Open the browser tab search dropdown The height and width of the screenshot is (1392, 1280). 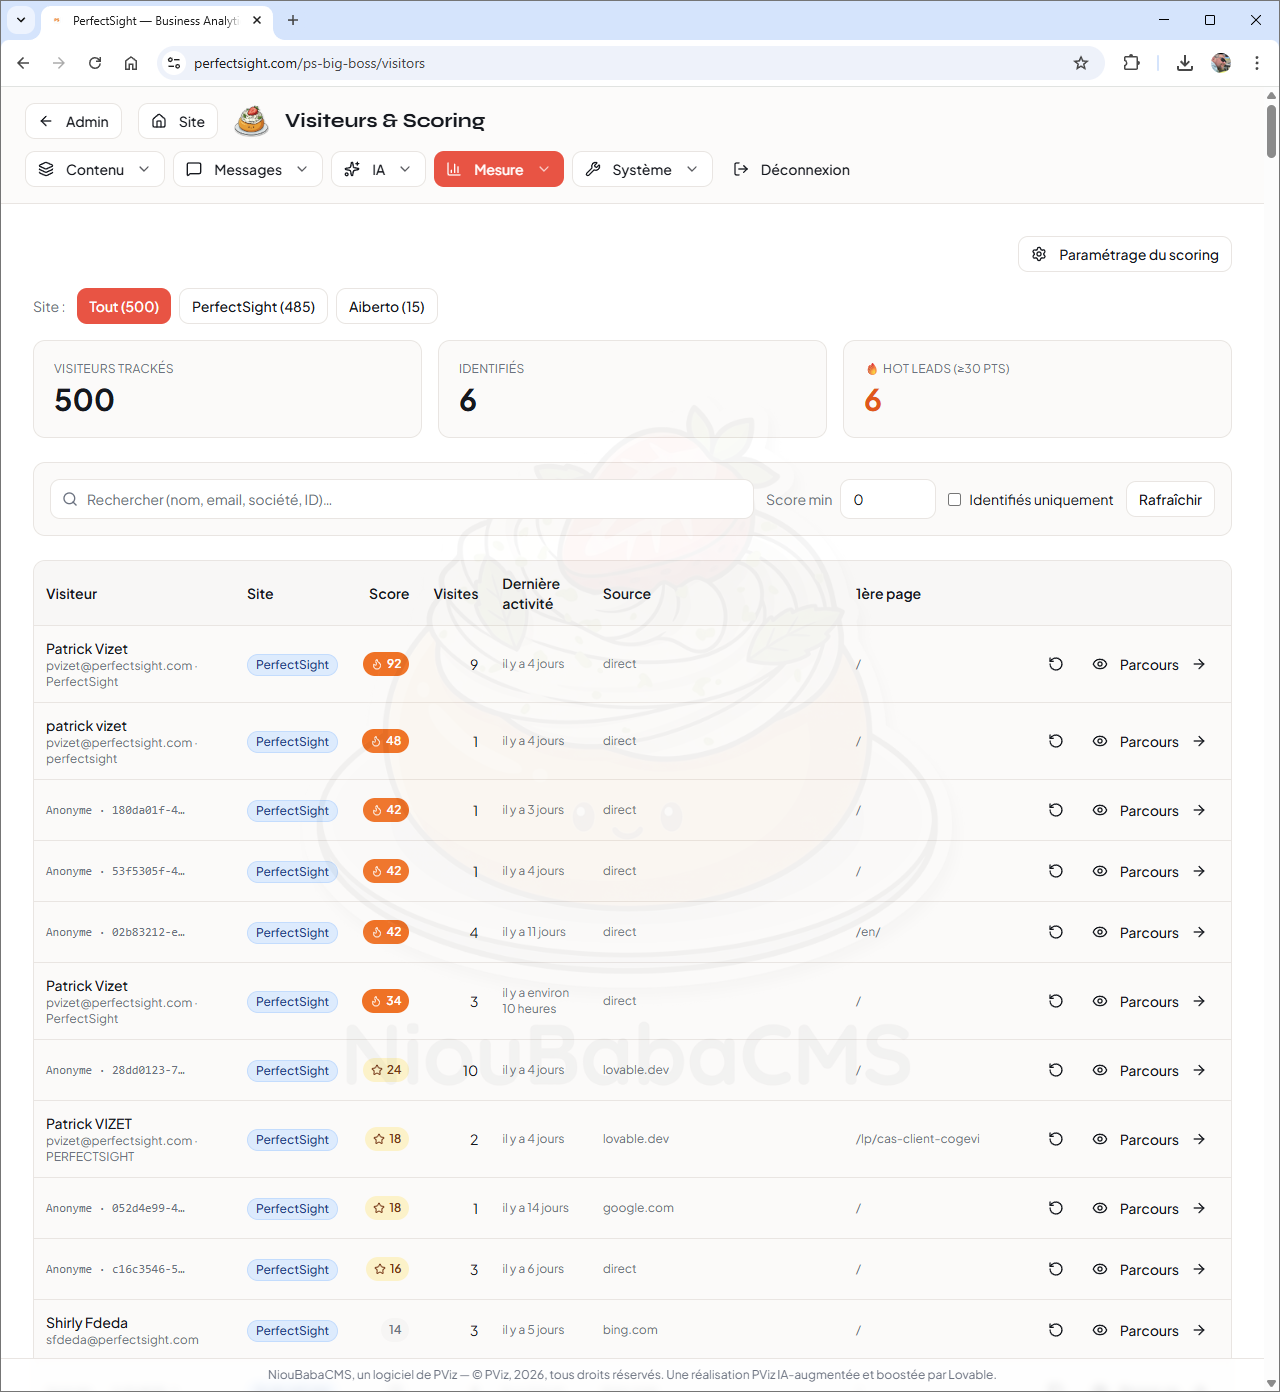click(x=21, y=20)
